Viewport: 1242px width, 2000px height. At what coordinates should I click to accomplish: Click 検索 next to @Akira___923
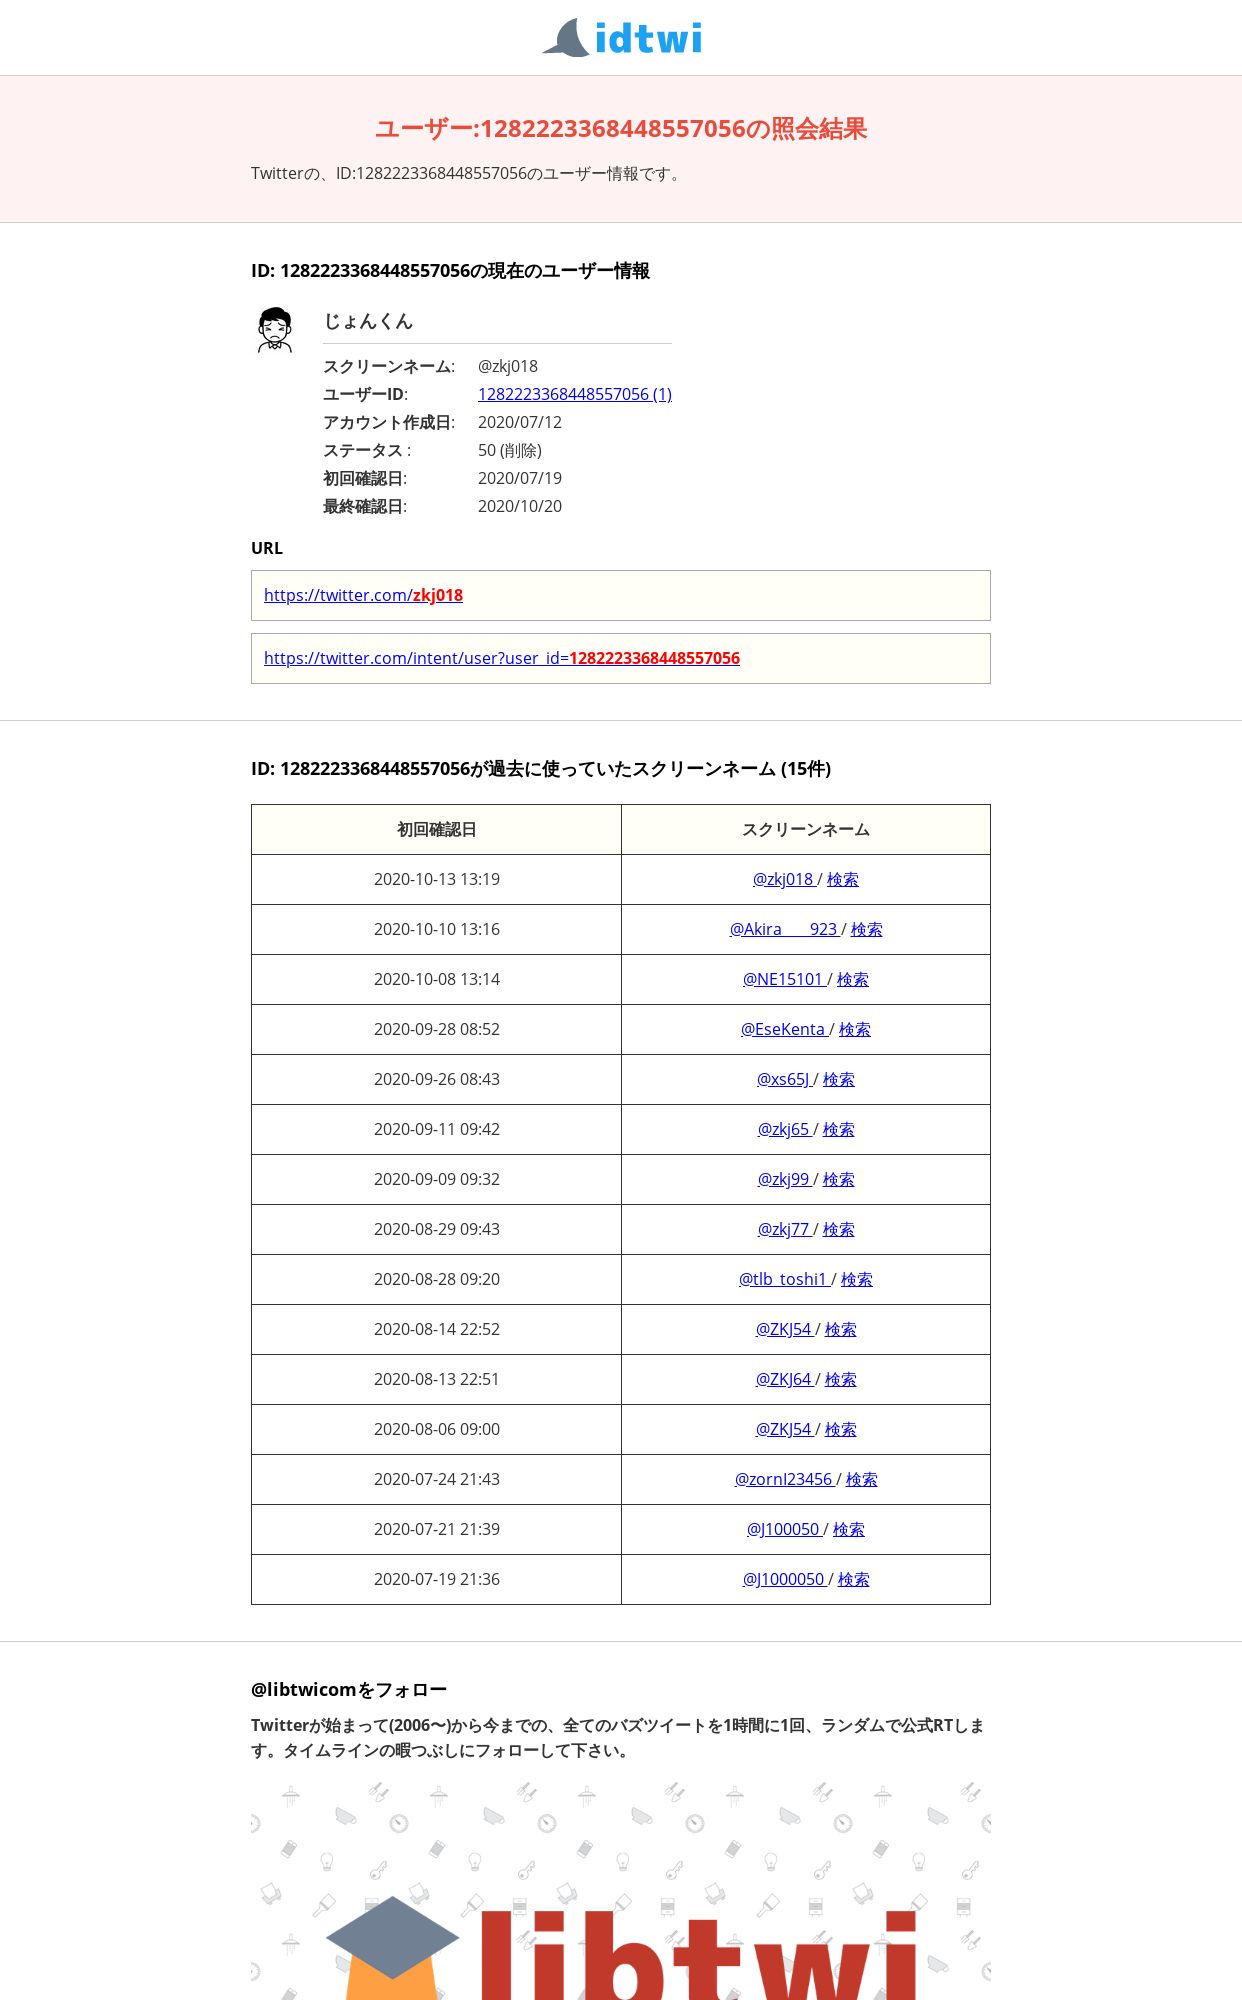click(x=867, y=929)
